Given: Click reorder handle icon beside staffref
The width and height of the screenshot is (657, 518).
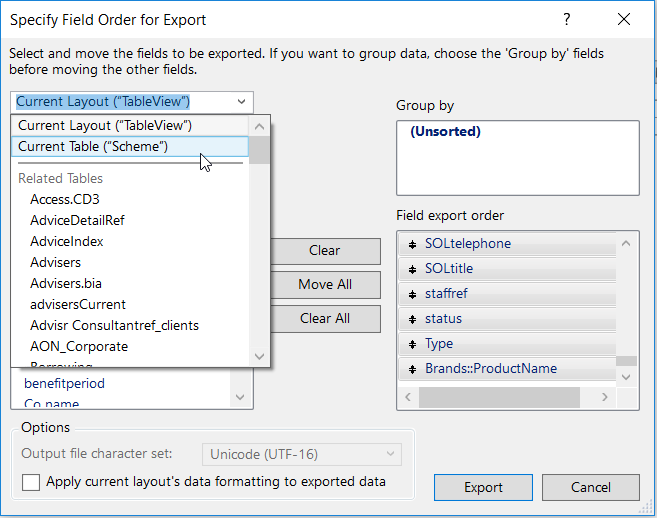Looking at the screenshot, I should [413, 294].
